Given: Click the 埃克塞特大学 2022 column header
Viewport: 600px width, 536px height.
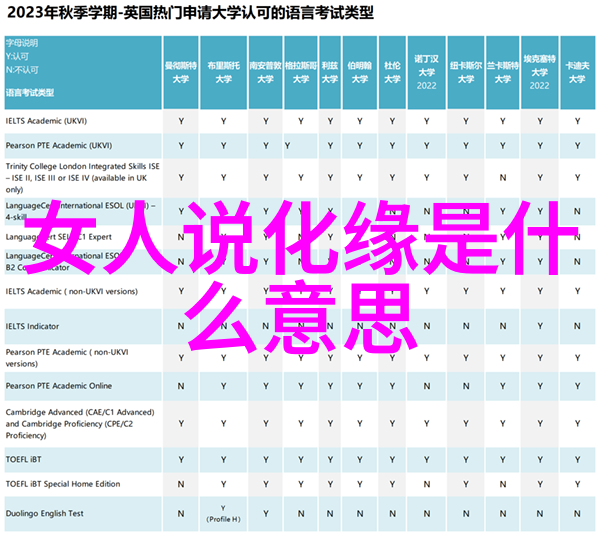Looking at the screenshot, I should tap(540, 72).
